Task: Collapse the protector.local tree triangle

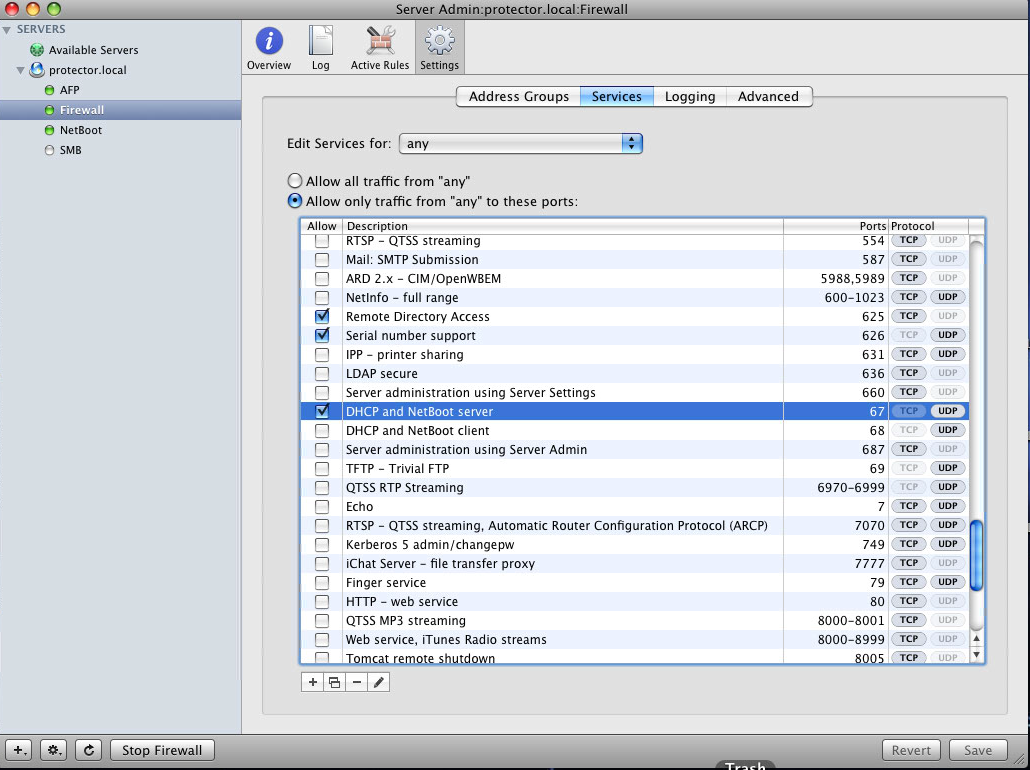Action: click(20, 70)
